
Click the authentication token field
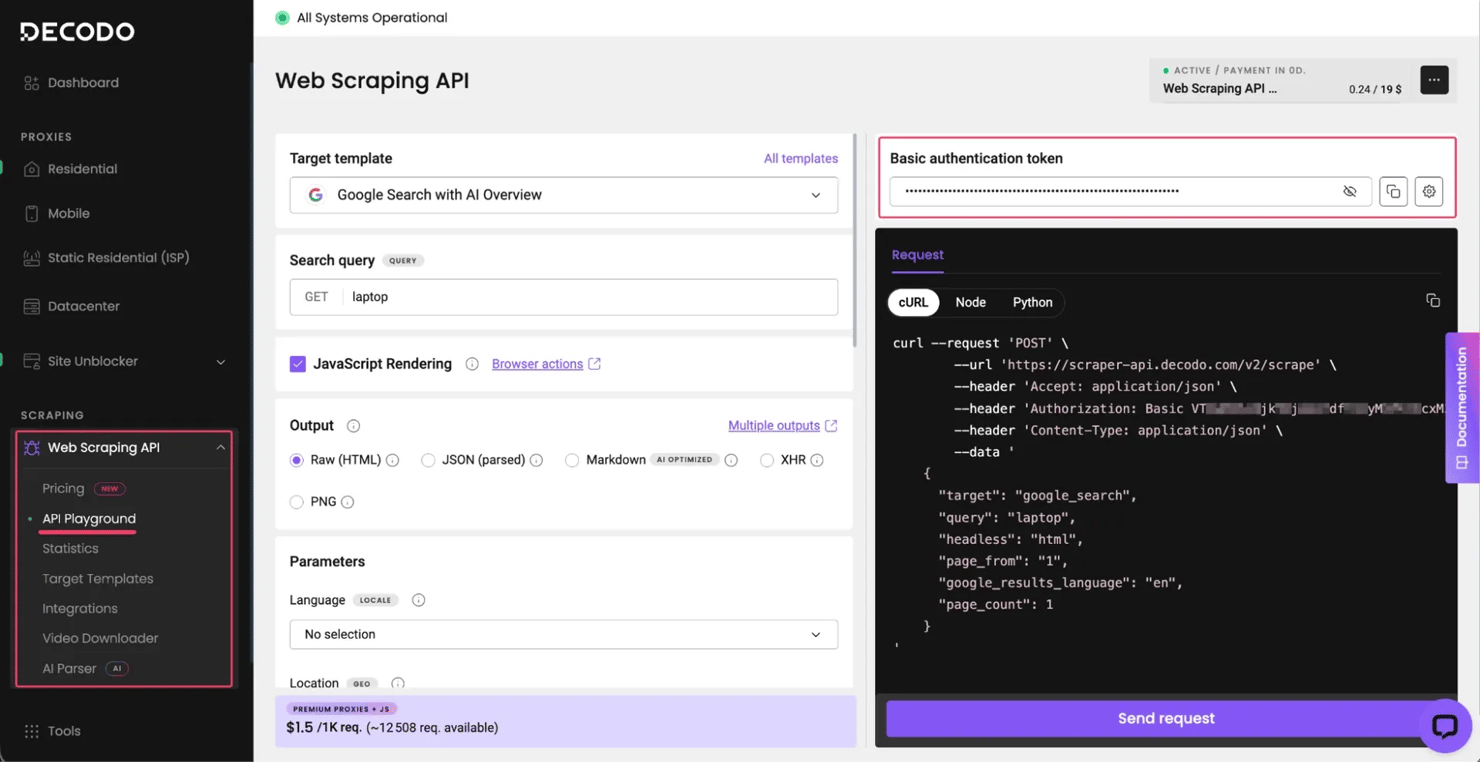[1130, 191]
